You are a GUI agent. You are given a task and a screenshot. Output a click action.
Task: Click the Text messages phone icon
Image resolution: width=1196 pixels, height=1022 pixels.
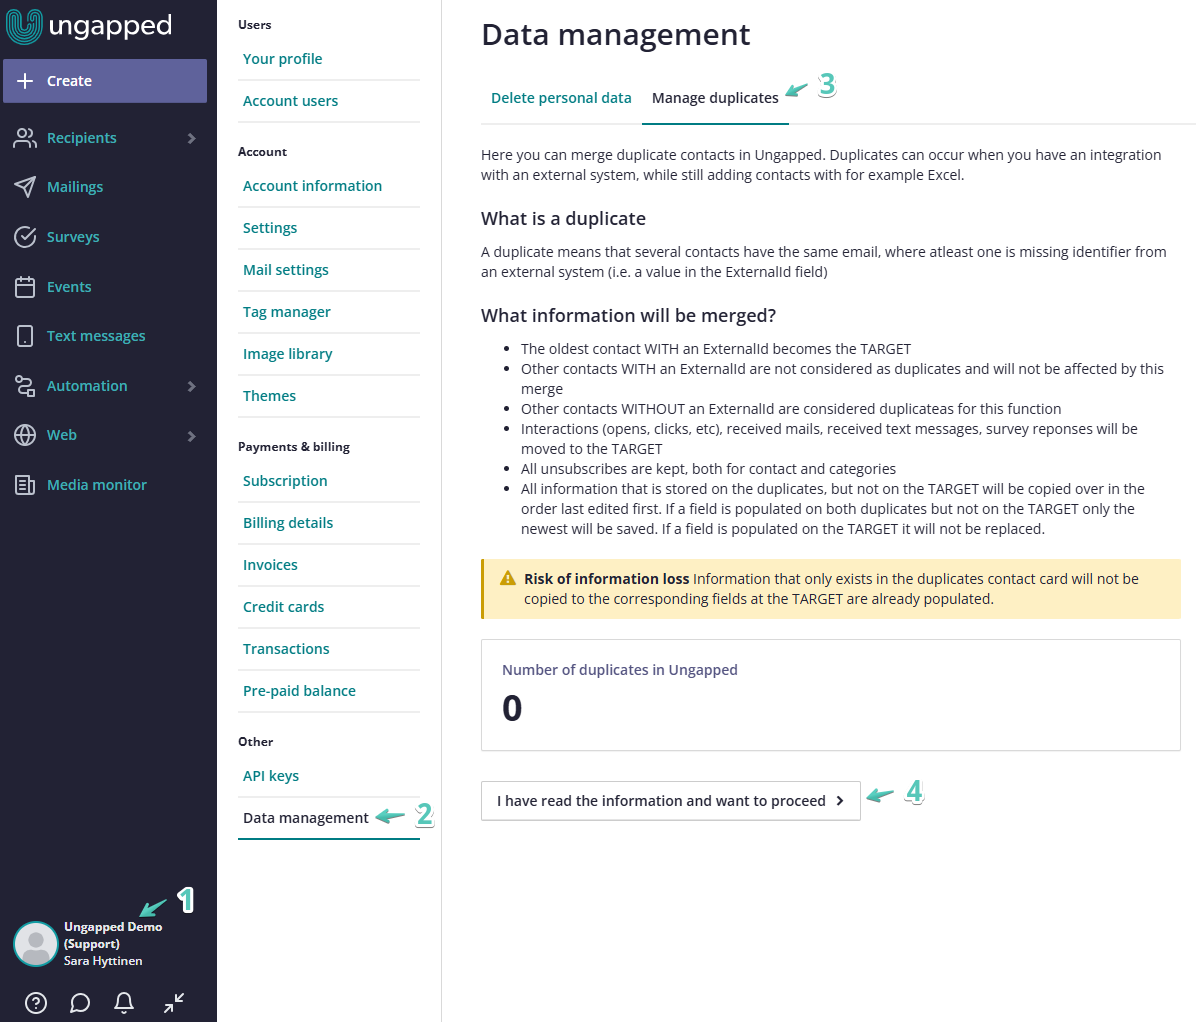pyautogui.click(x=25, y=336)
